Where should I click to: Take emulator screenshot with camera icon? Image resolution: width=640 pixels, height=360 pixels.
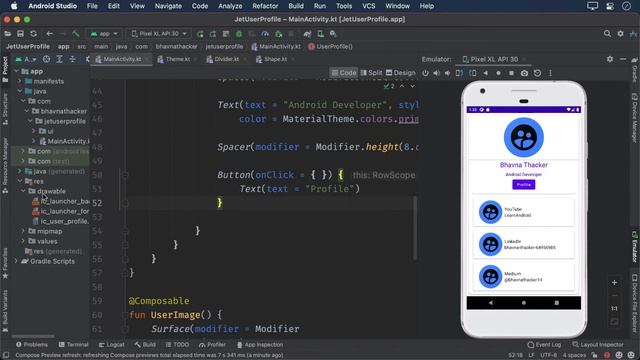pyautogui.click(x=524, y=73)
